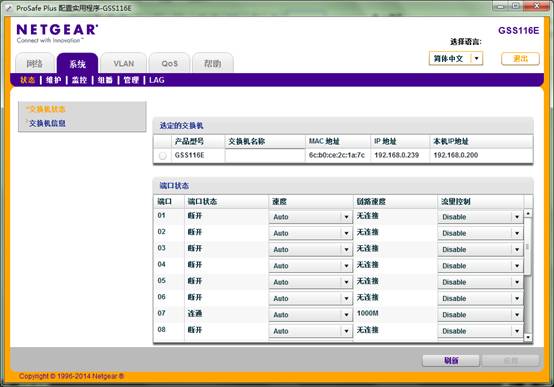Open the 维护 submenu

pos(53,80)
